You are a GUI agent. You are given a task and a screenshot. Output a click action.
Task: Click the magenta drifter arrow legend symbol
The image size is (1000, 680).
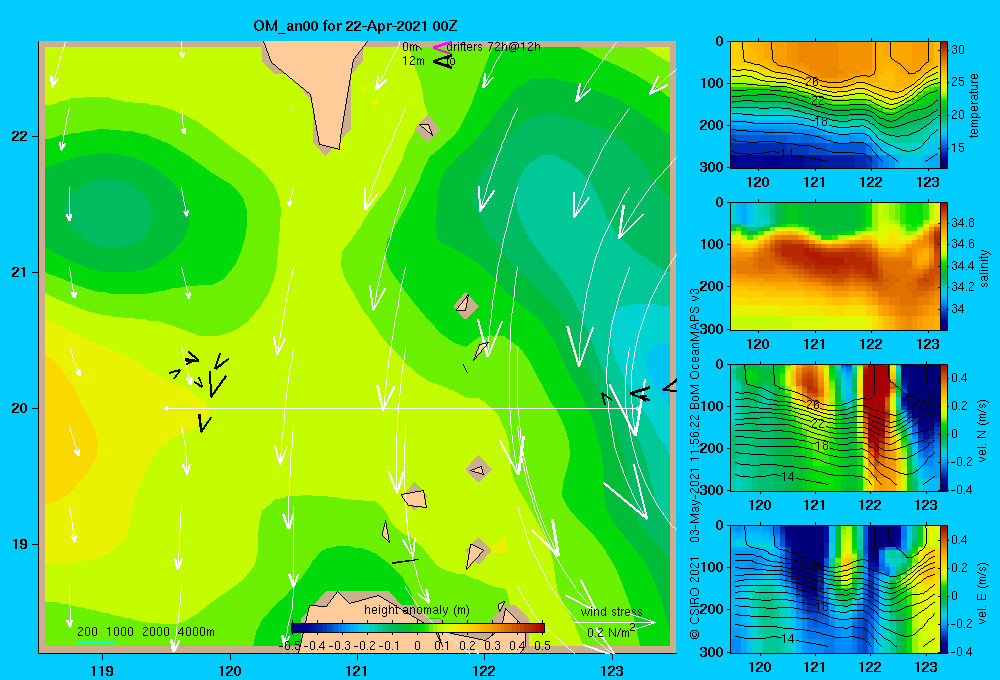coord(441,47)
